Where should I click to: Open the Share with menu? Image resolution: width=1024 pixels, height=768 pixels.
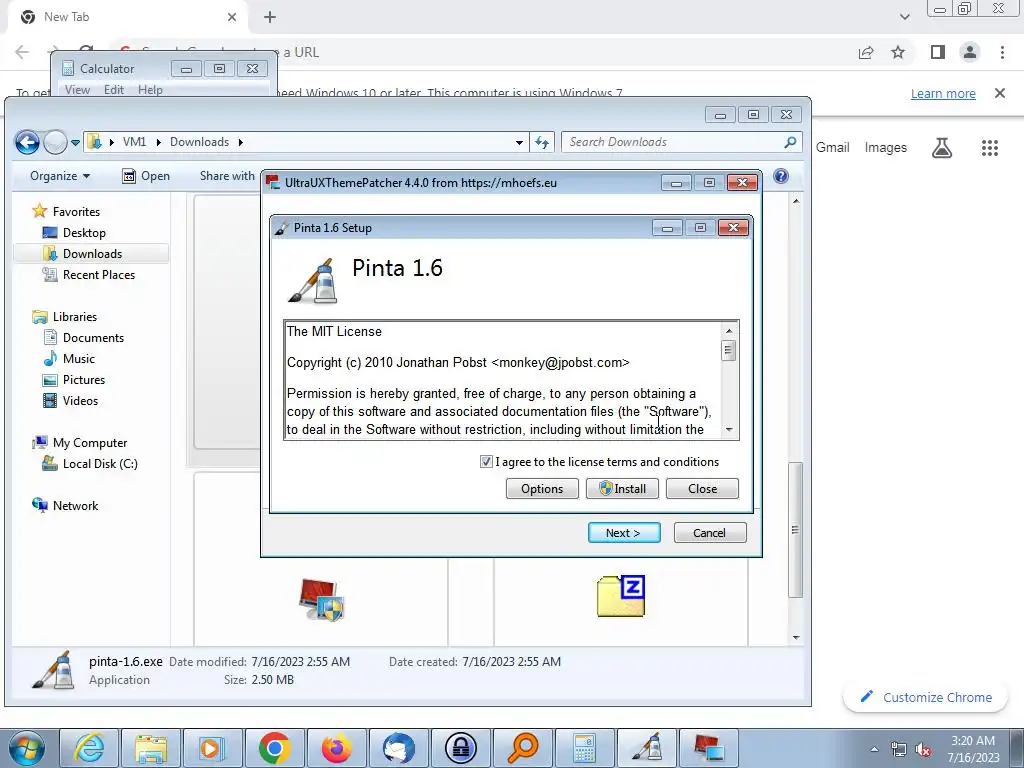(227, 176)
